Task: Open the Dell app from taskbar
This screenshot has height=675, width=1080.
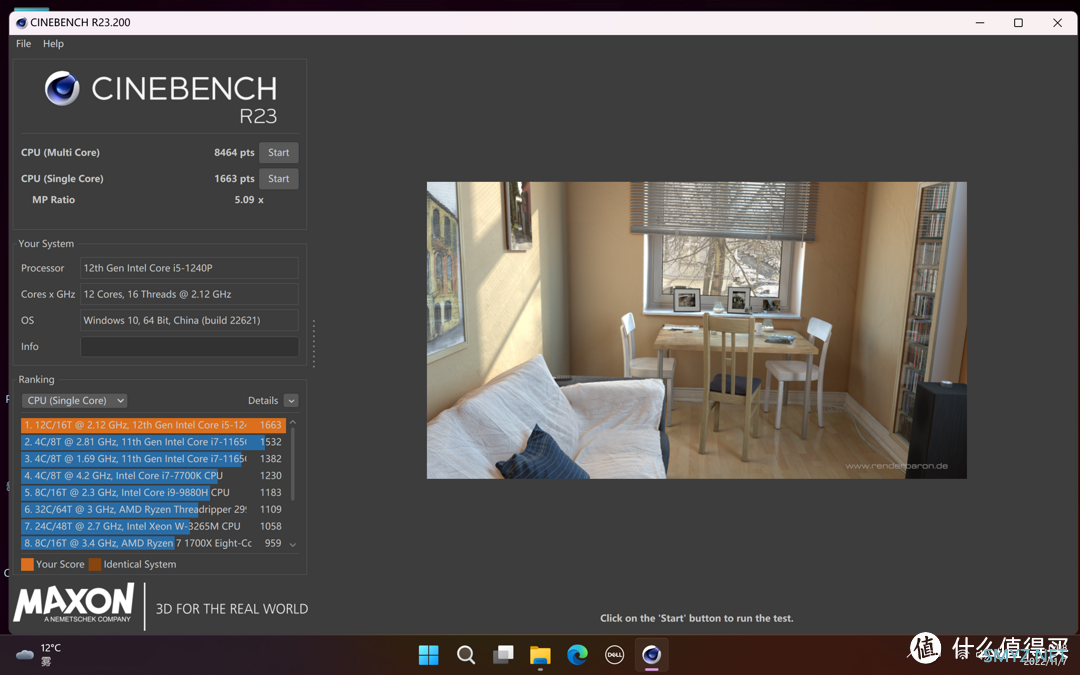Action: tap(614, 654)
